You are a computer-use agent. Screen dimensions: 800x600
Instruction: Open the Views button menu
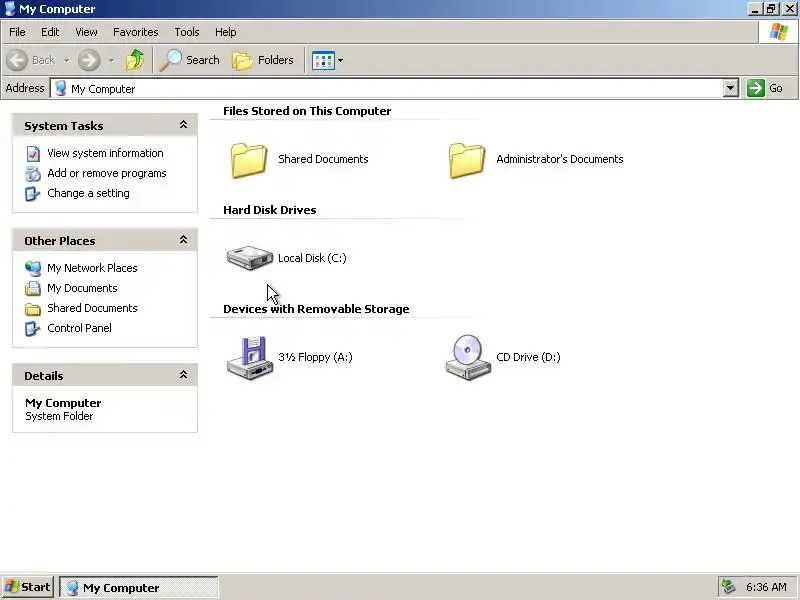click(x=327, y=61)
